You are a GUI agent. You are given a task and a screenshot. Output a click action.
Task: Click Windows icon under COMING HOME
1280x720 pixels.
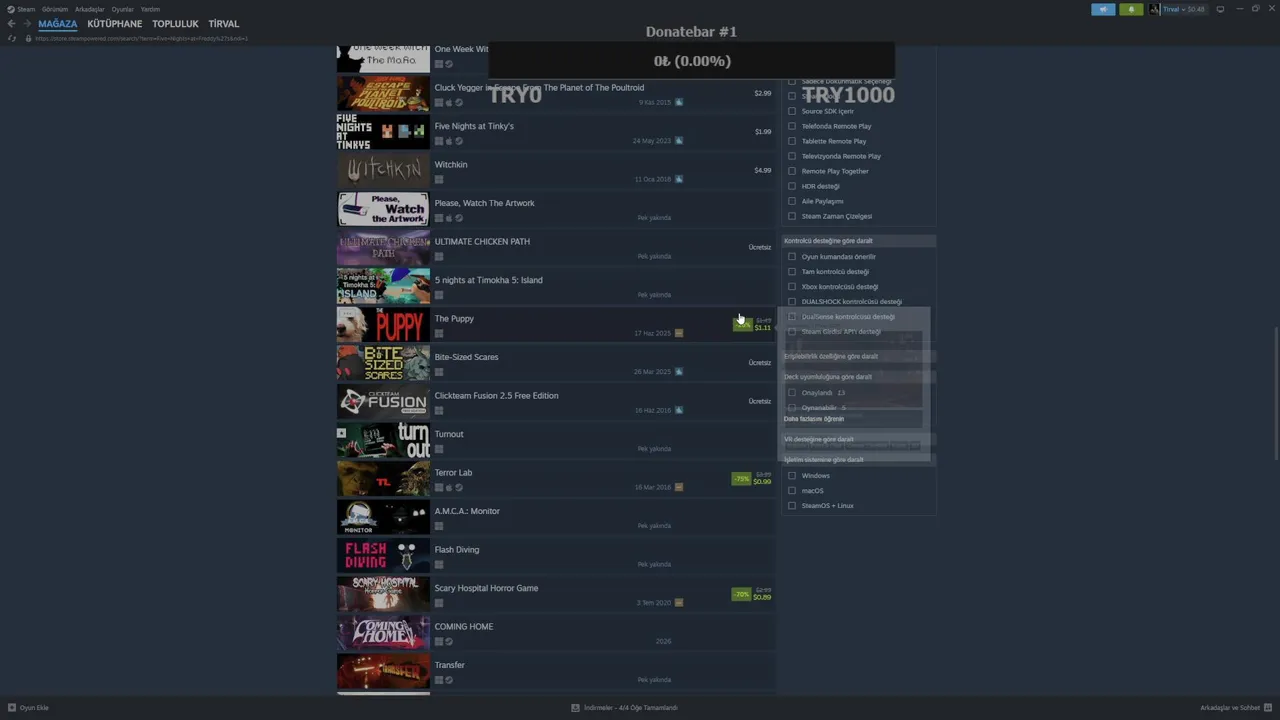click(x=439, y=642)
